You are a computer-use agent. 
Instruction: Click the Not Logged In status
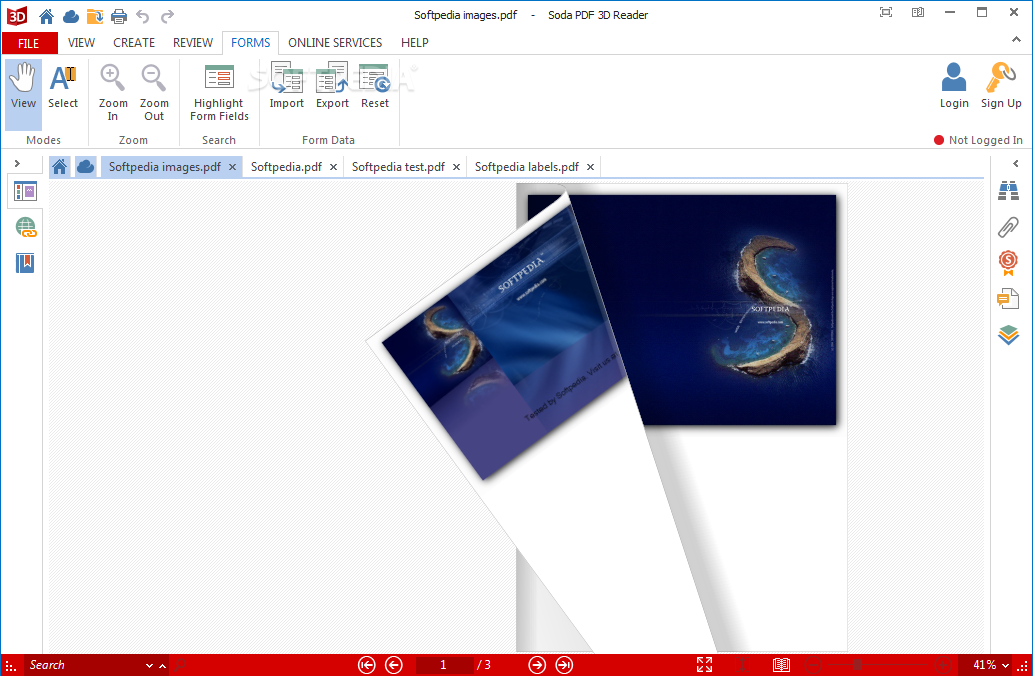pos(978,140)
